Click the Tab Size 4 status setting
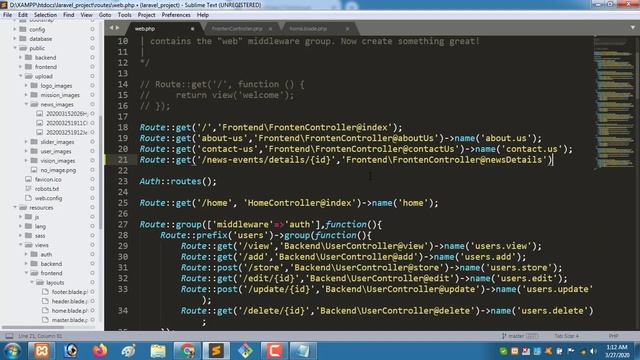 pyautogui.click(x=567, y=336)
